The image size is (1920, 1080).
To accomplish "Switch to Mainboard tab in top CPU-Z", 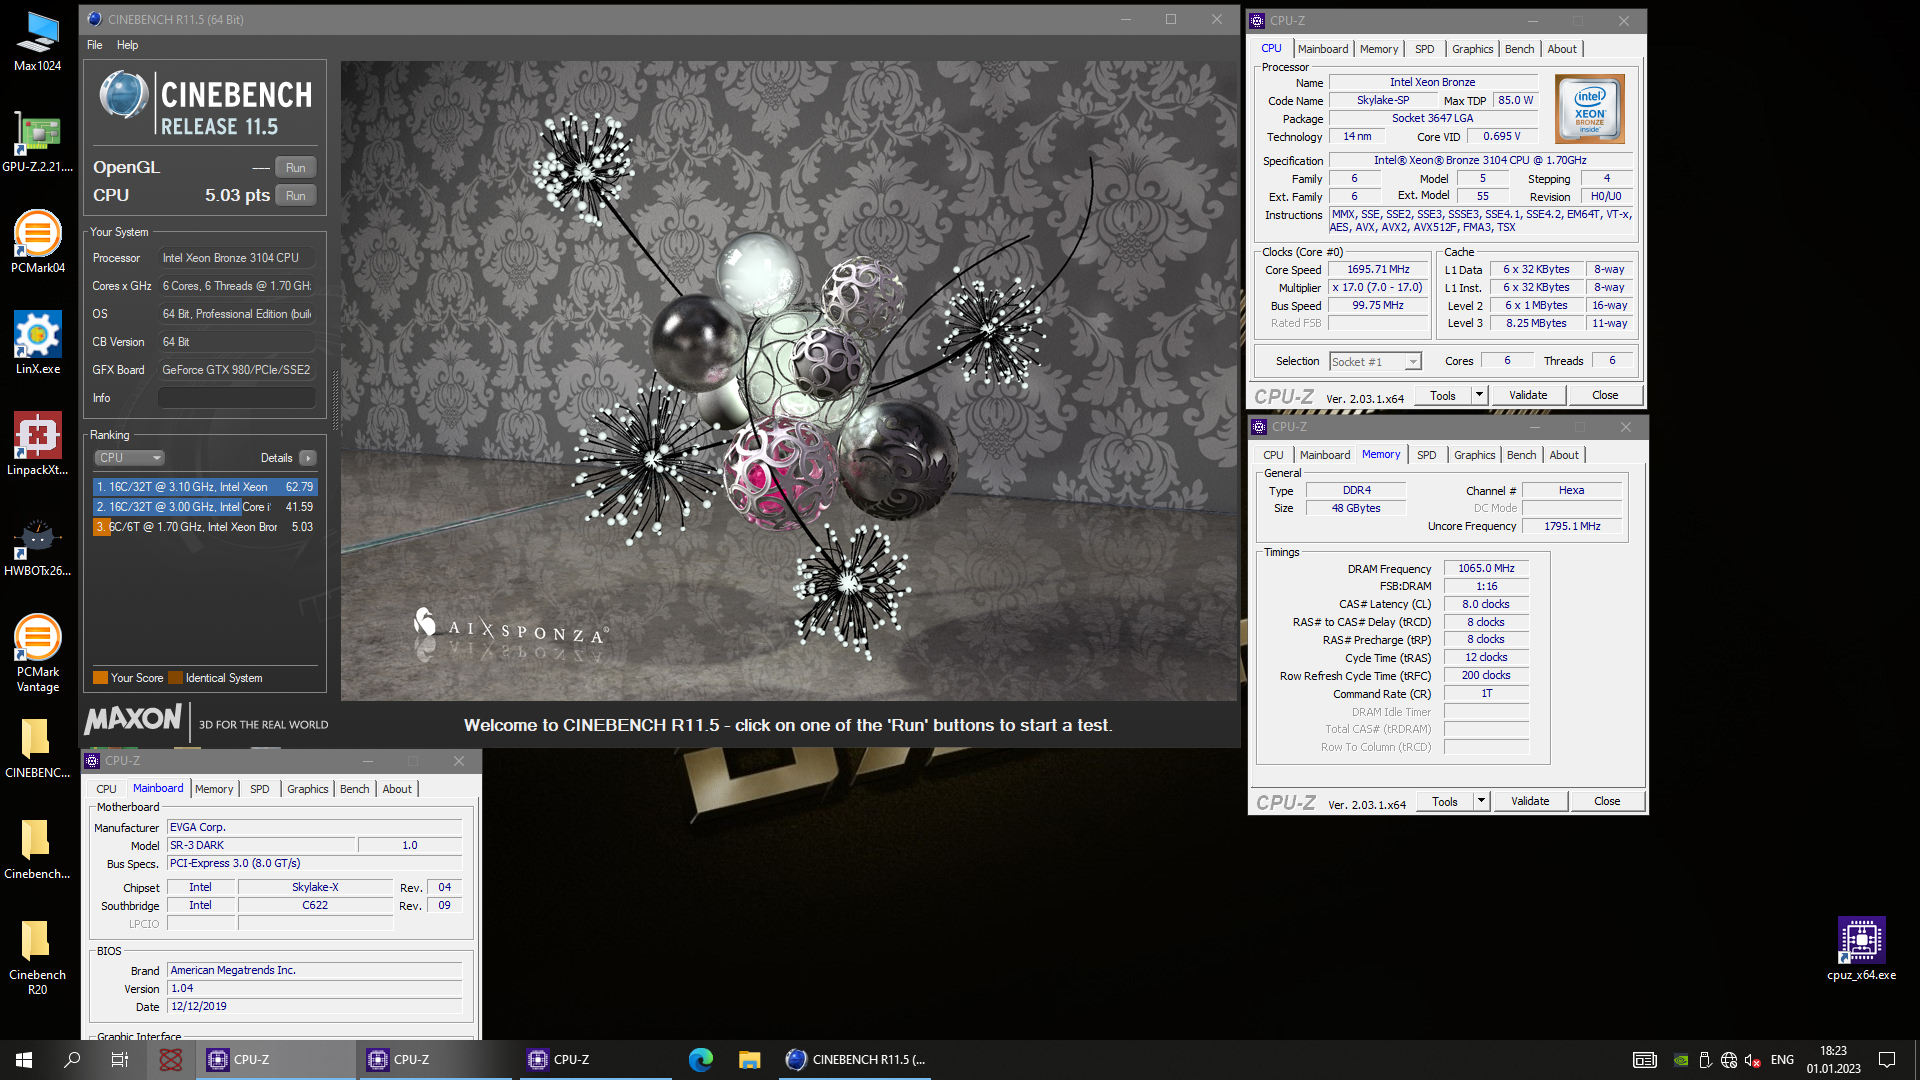I will pyautogui.click(x=1323, y=49).
